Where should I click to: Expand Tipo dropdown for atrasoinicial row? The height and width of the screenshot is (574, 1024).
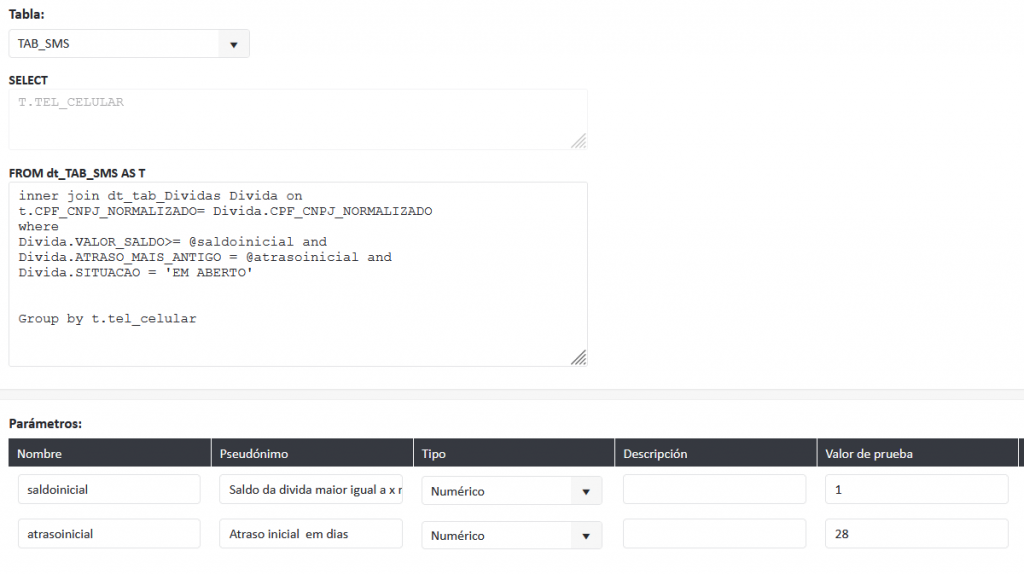pos(512,535)
